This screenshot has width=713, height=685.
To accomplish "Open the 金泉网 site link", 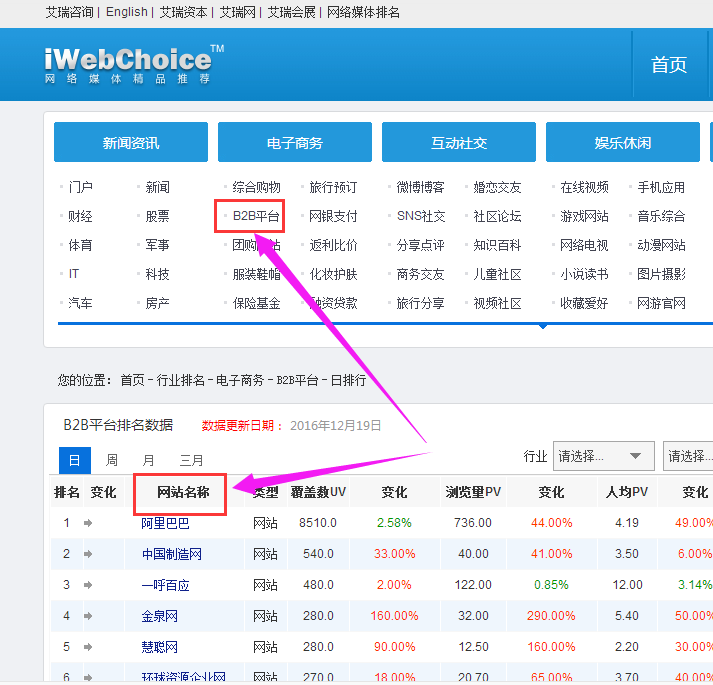I will pyautogui.click(x=159, y=616).
